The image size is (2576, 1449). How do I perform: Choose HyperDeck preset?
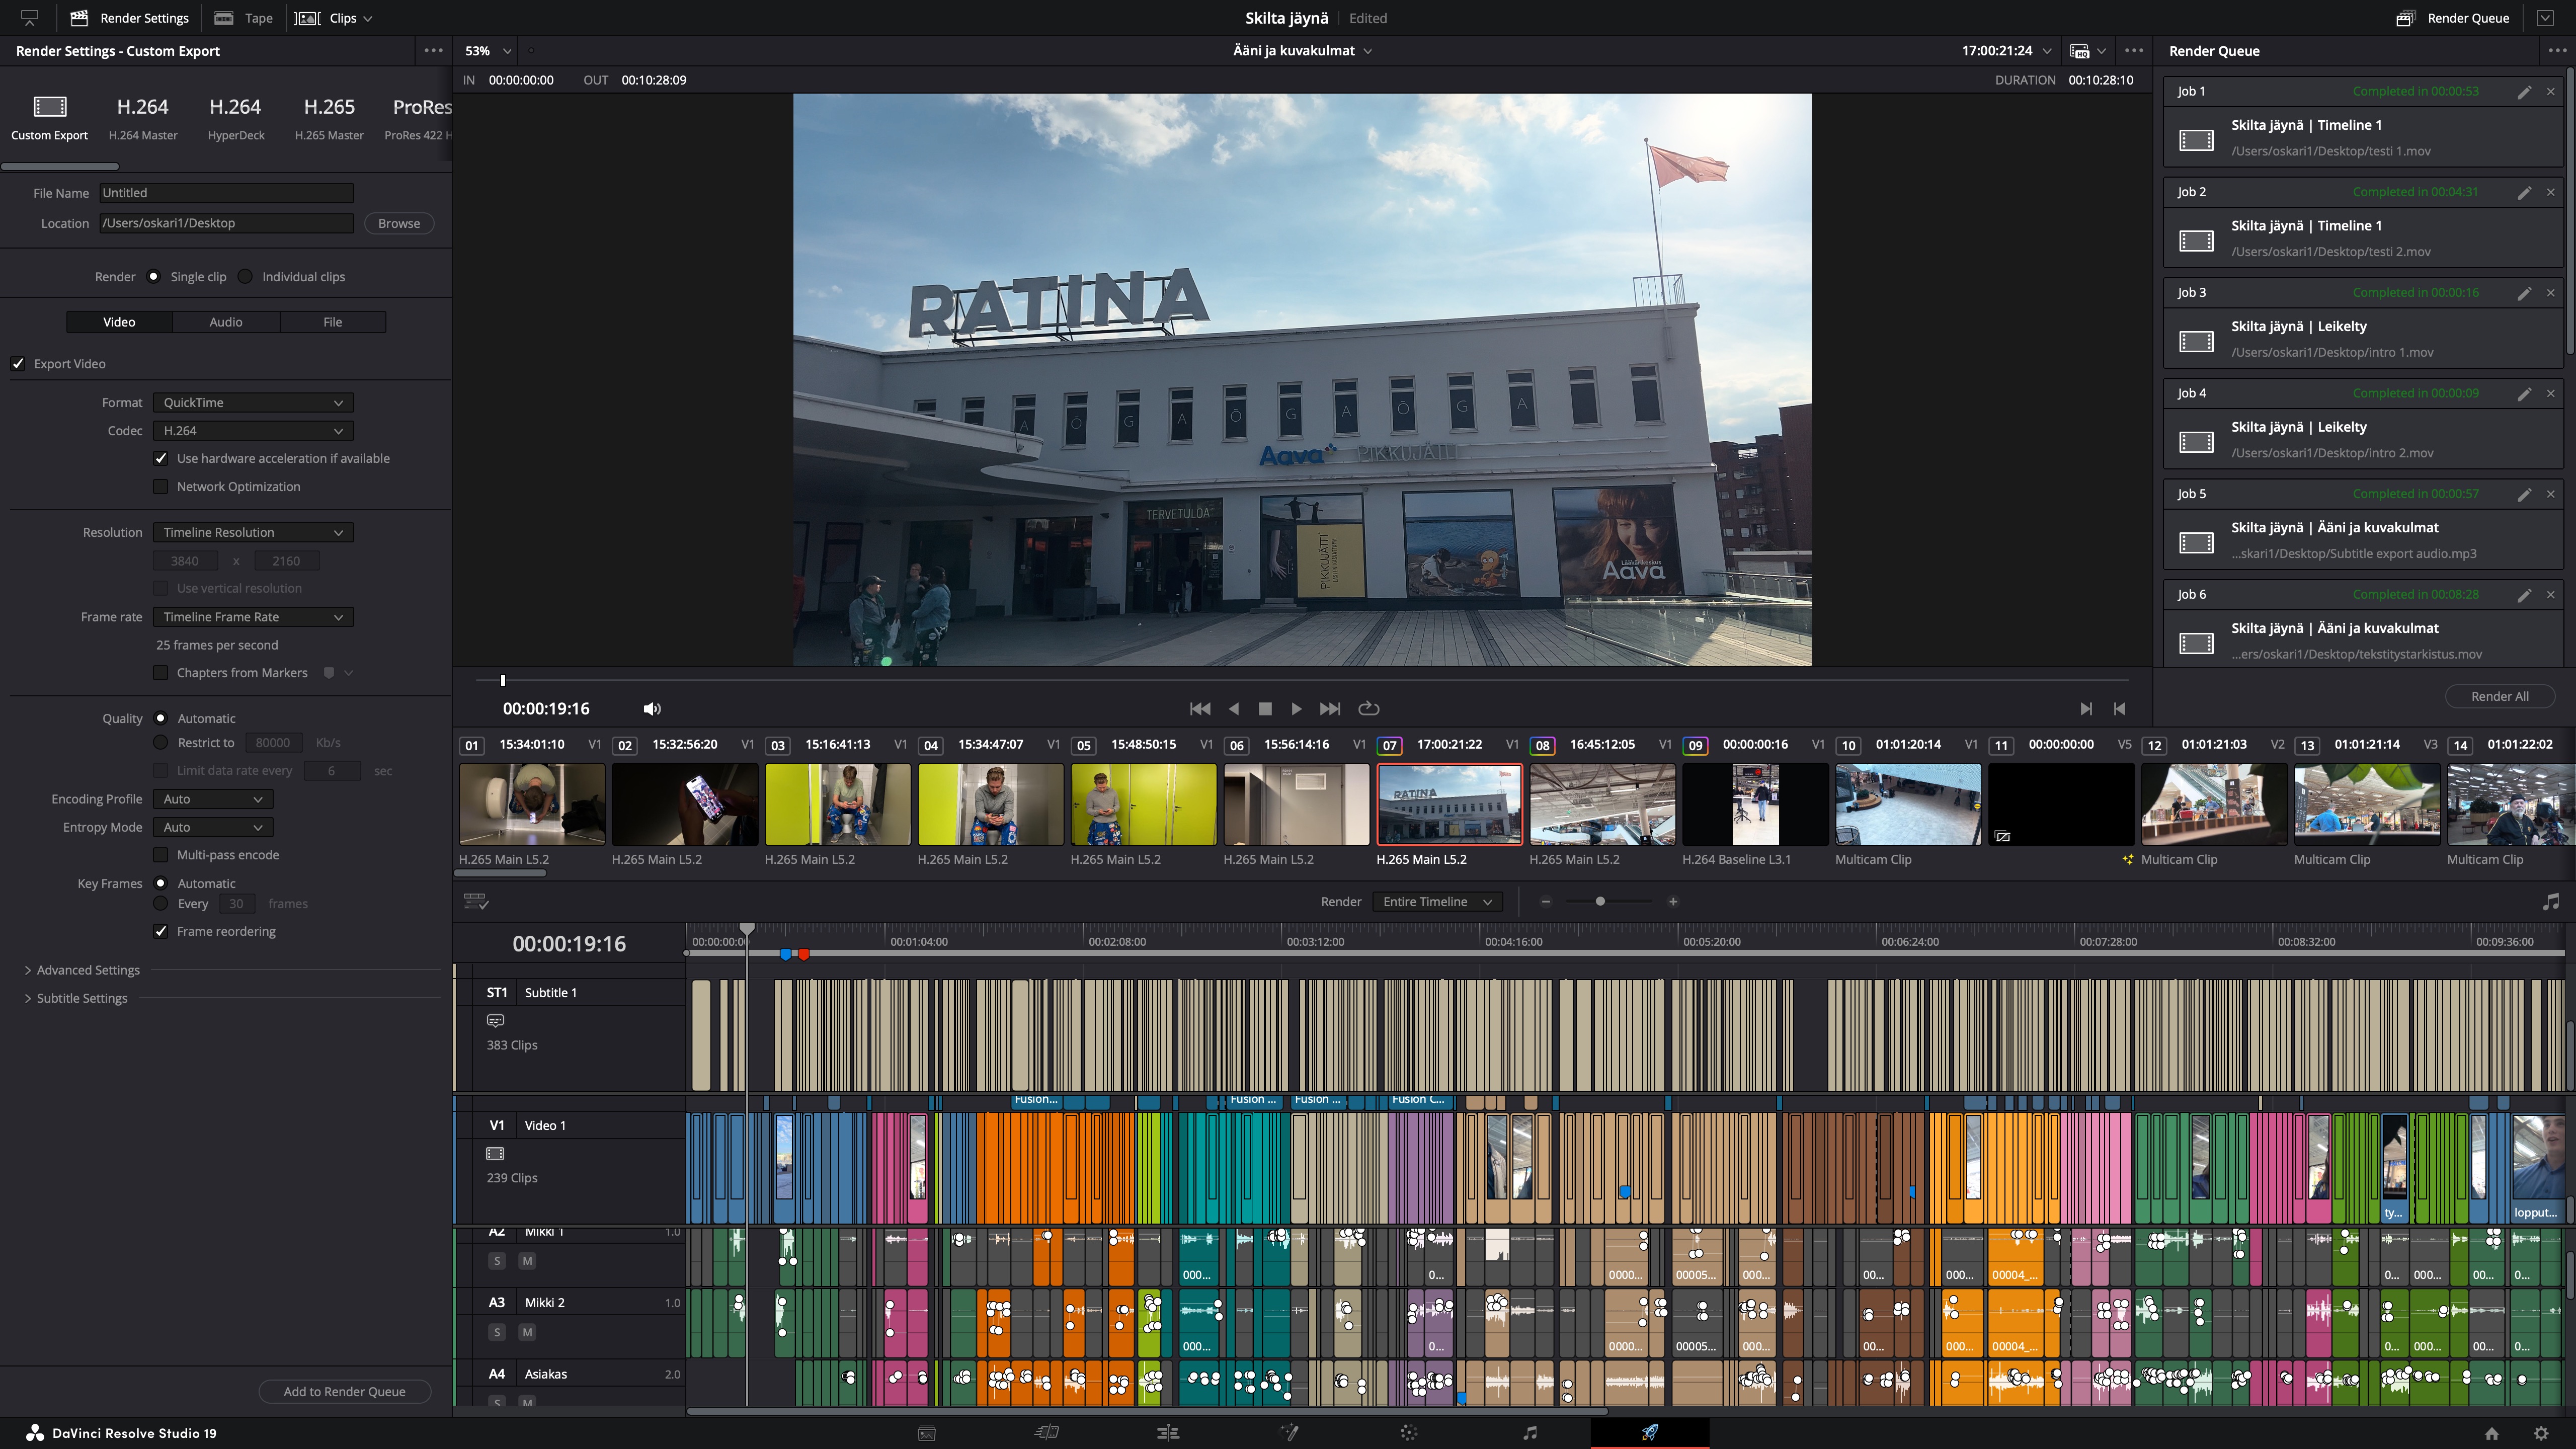[x=236, y=117]
